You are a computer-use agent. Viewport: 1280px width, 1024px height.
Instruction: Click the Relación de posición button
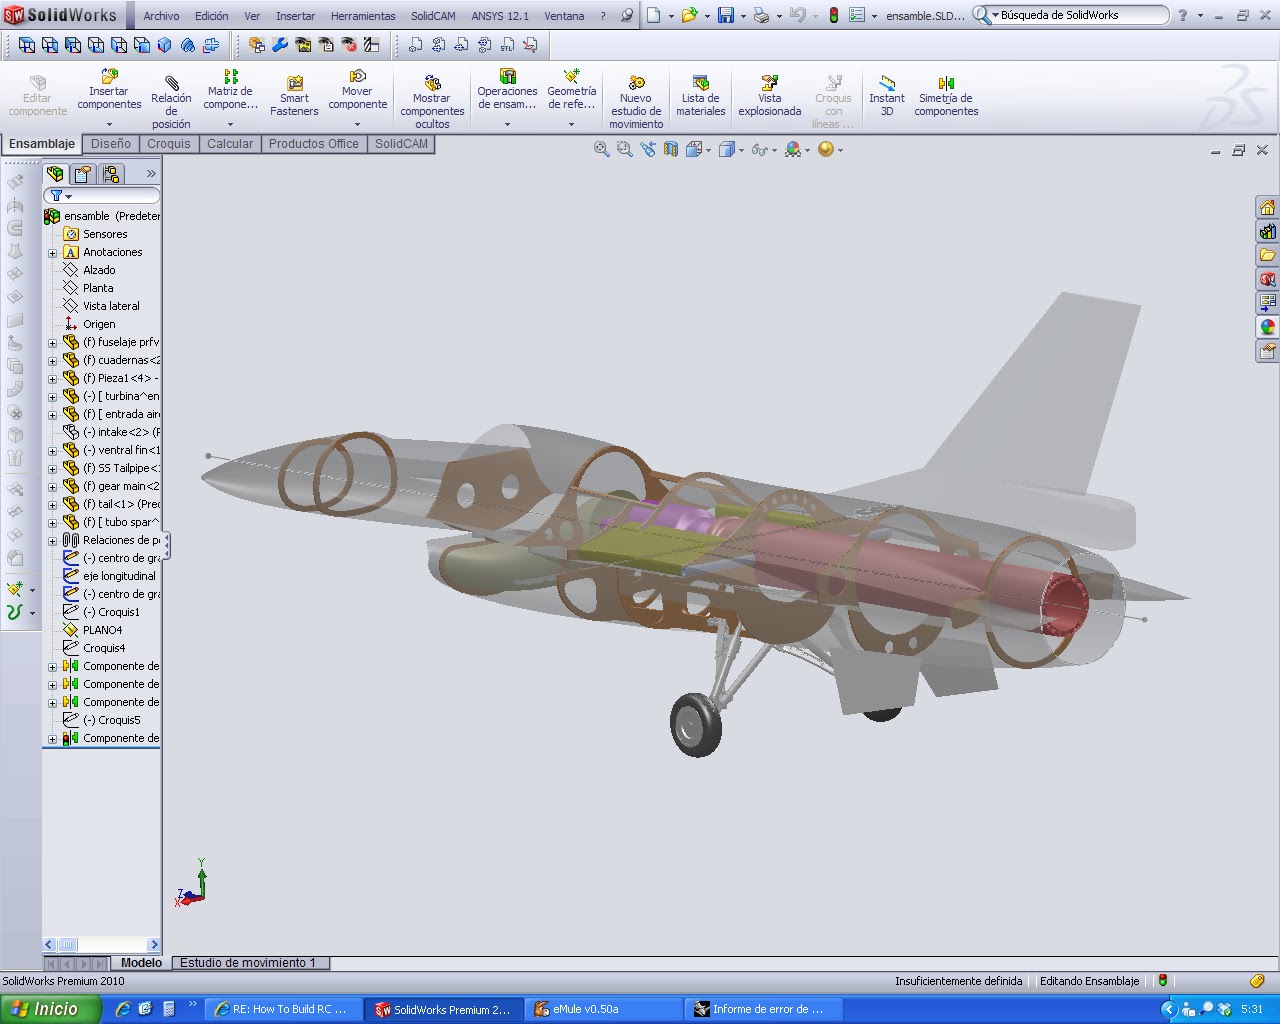171,101
